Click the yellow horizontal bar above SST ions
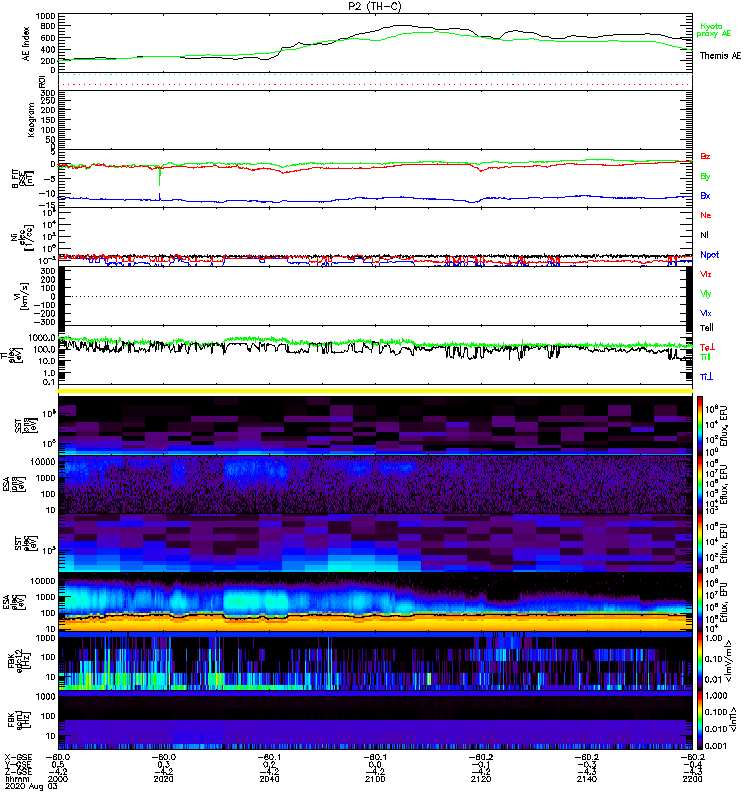This screenshot has height=800, width=750. 375,391
